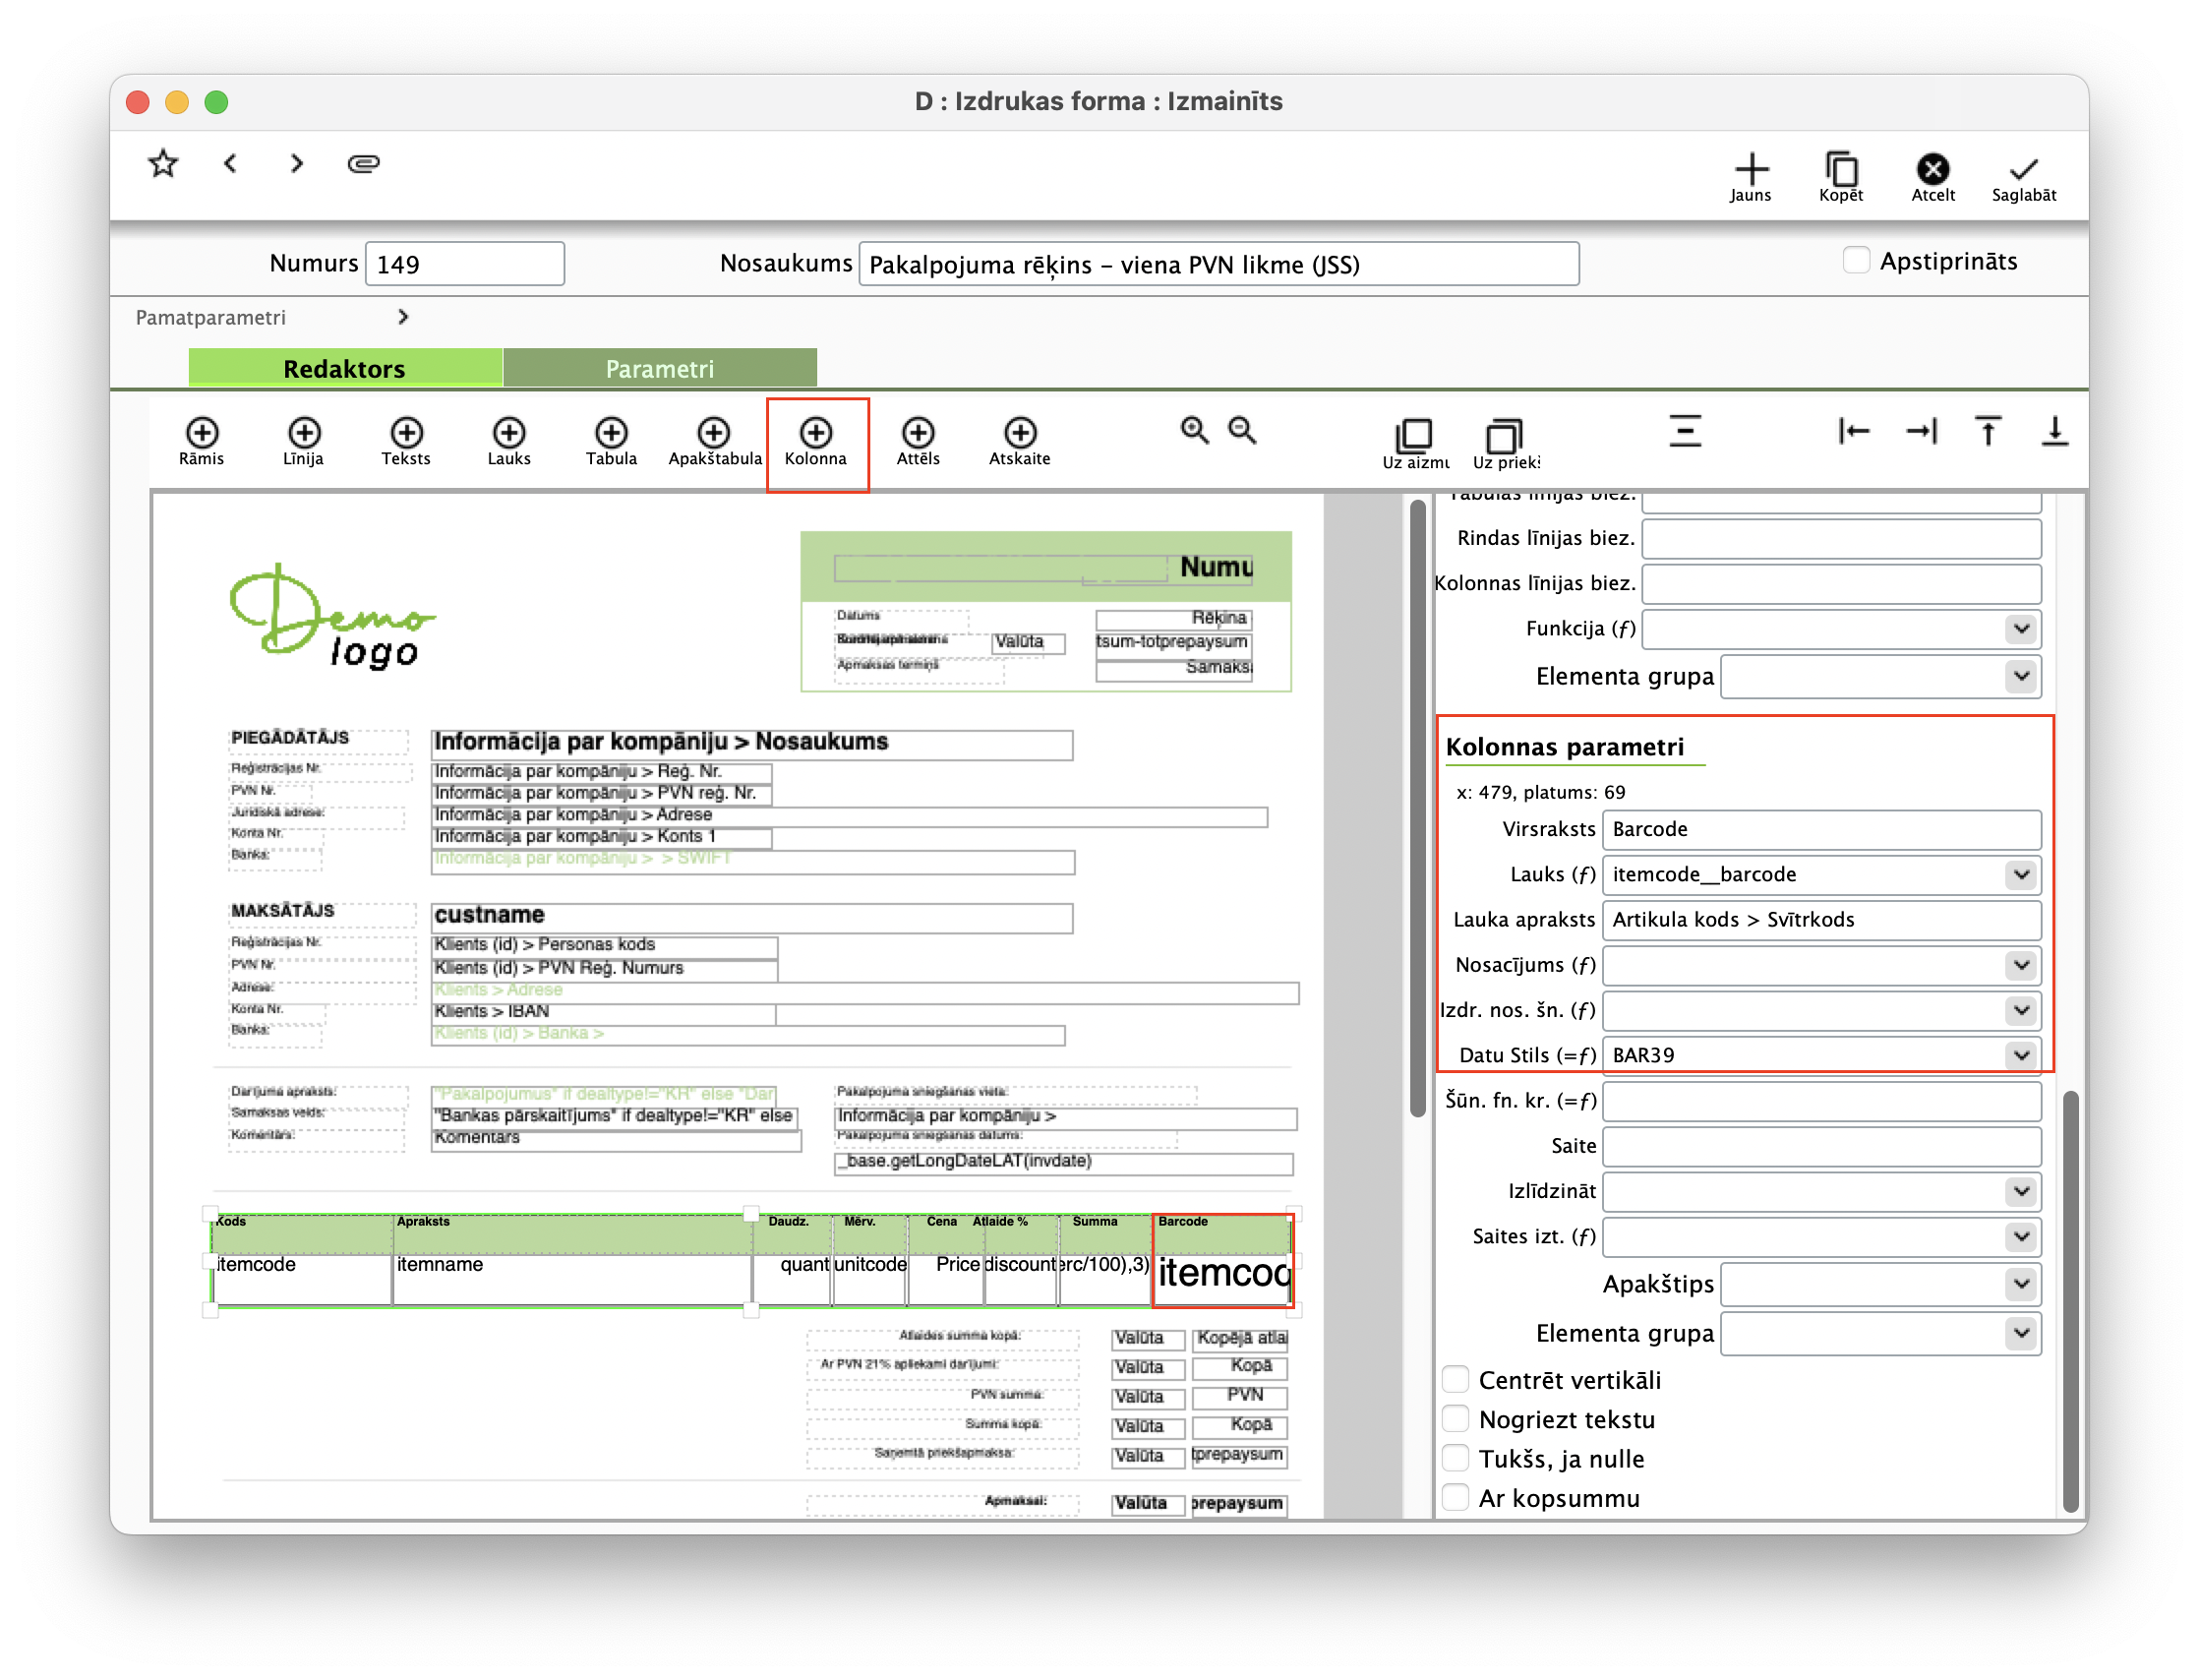Insert an Attēls image element
The image size is (2199, 1680).
pos(917,433)
